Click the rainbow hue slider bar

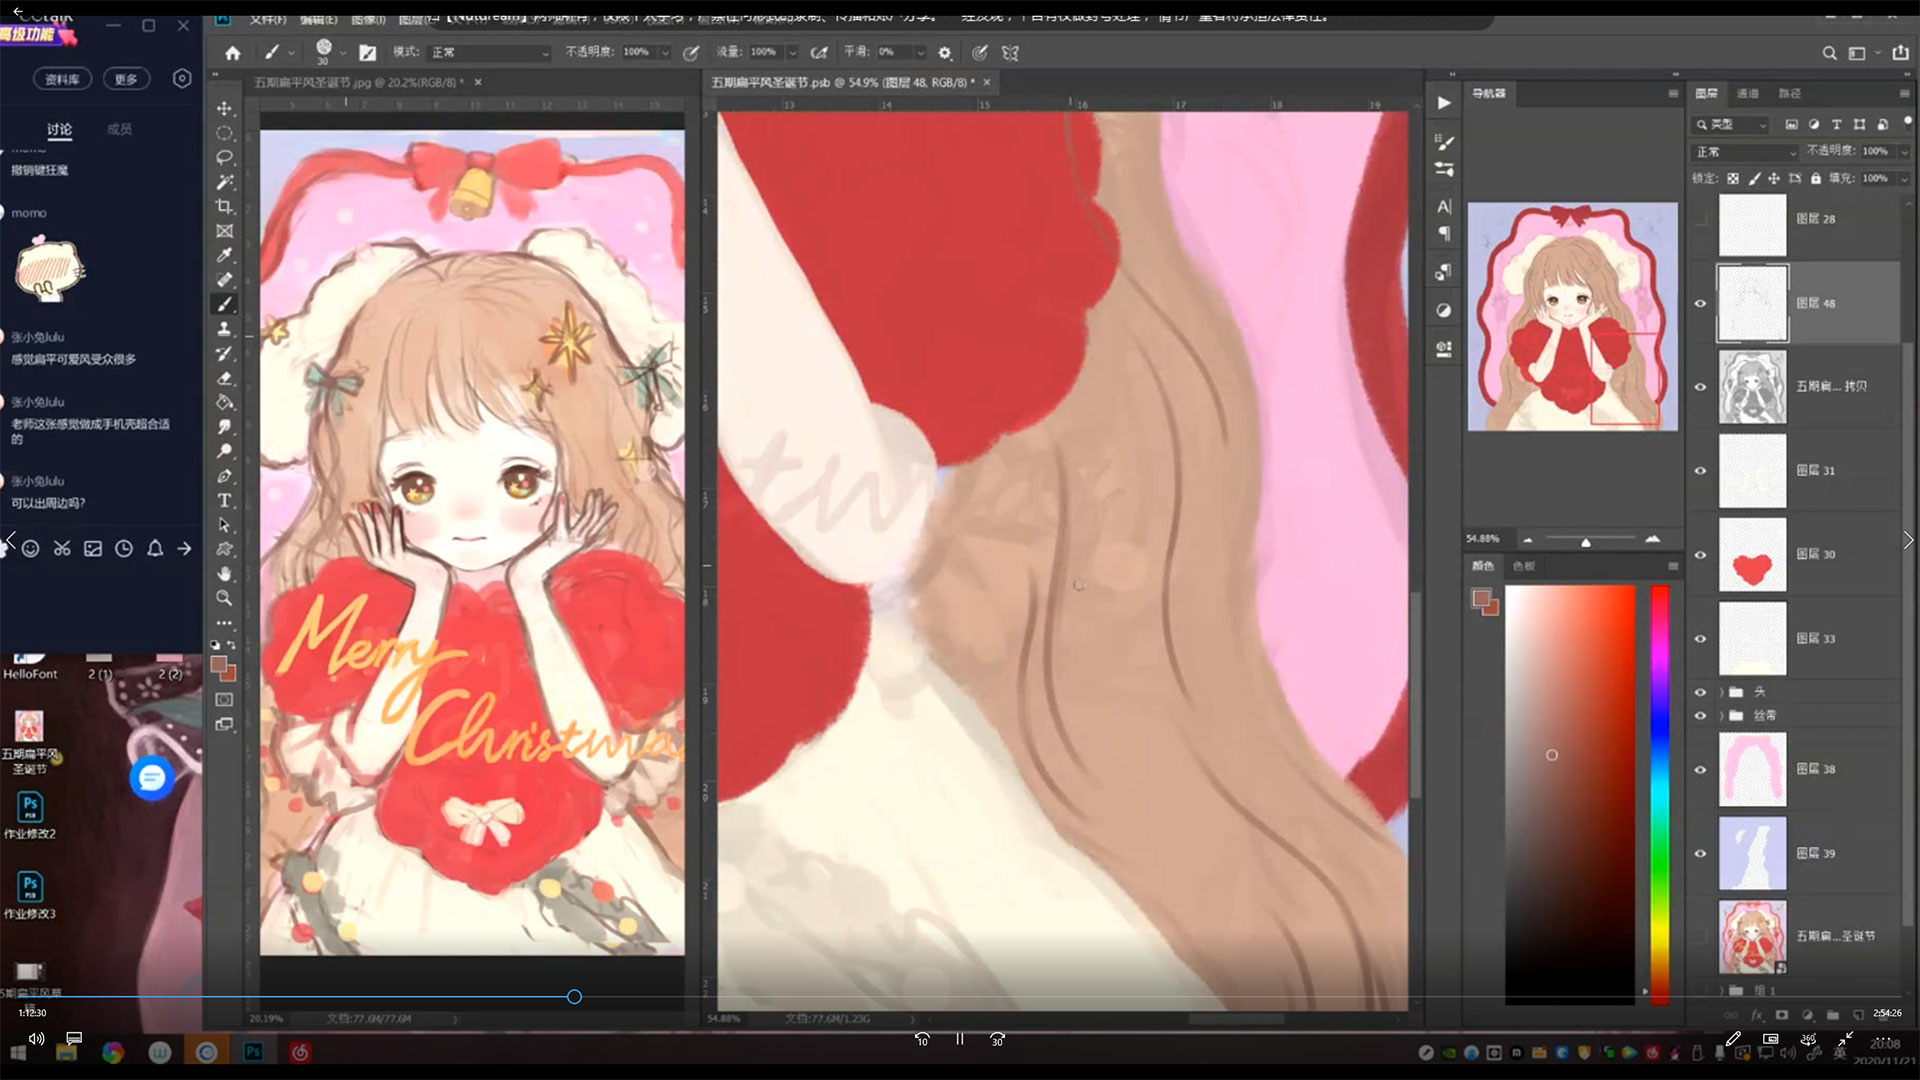coord(1659,794)
